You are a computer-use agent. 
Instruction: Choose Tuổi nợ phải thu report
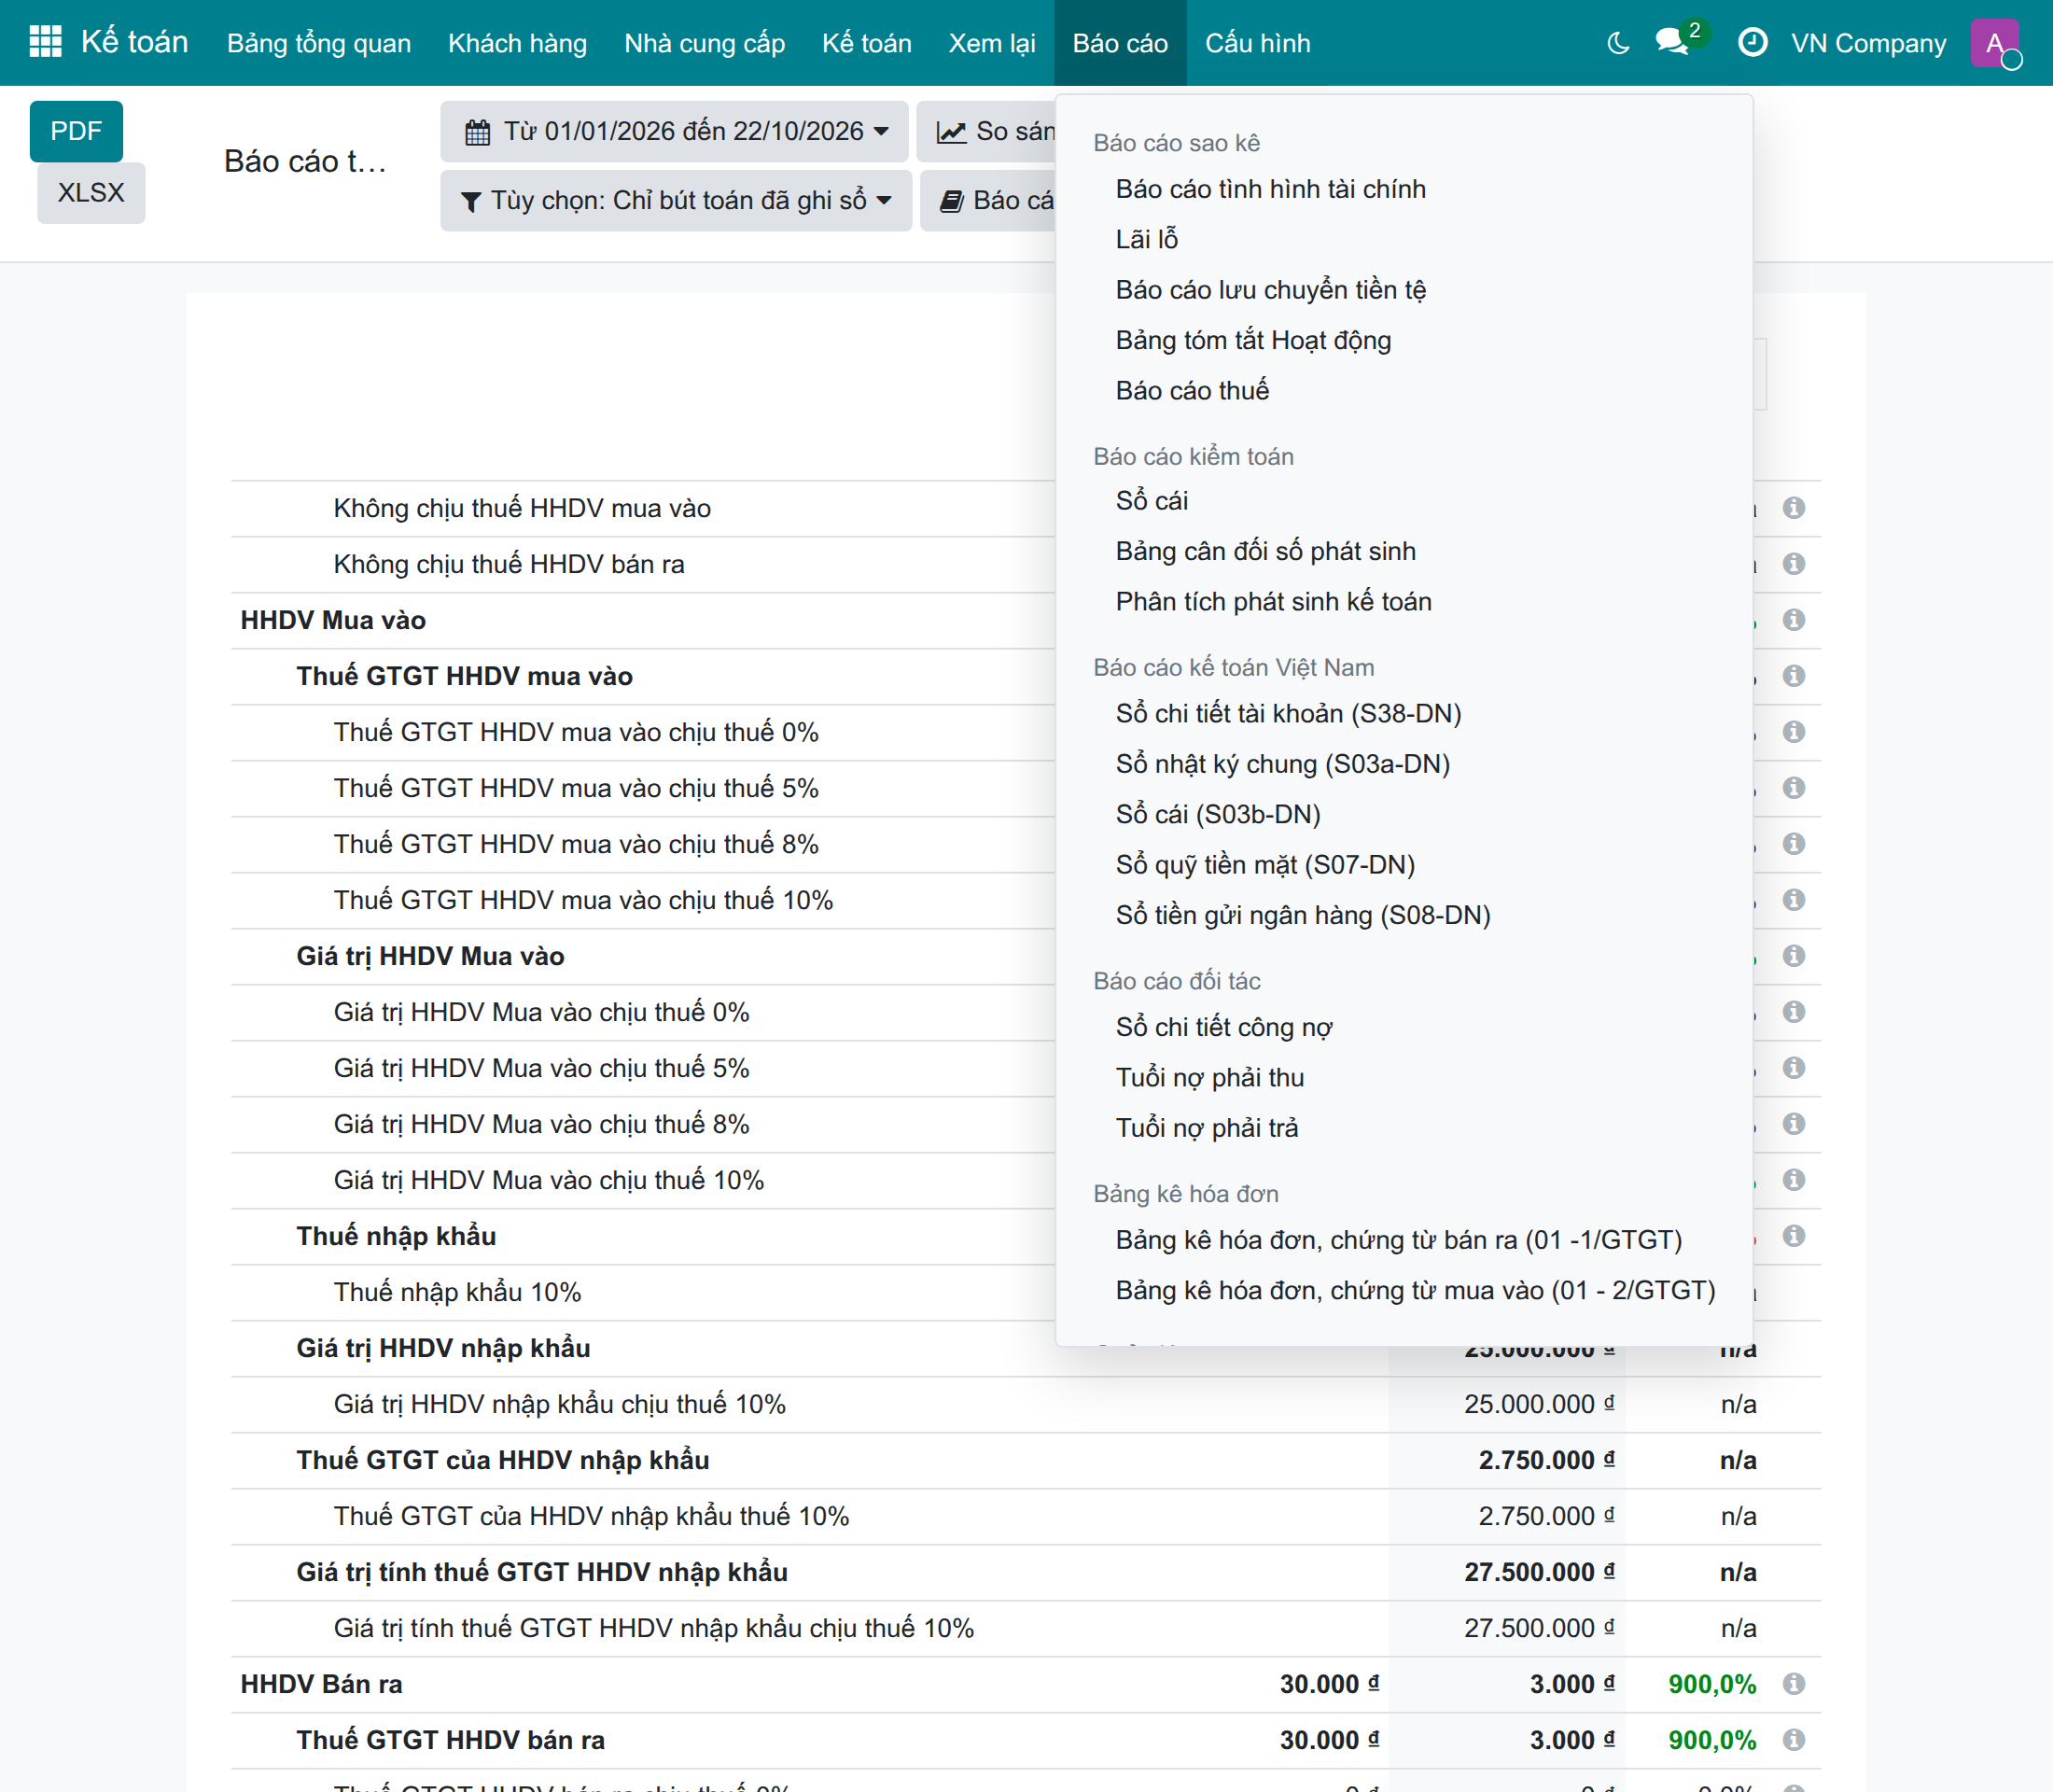1210,1077
